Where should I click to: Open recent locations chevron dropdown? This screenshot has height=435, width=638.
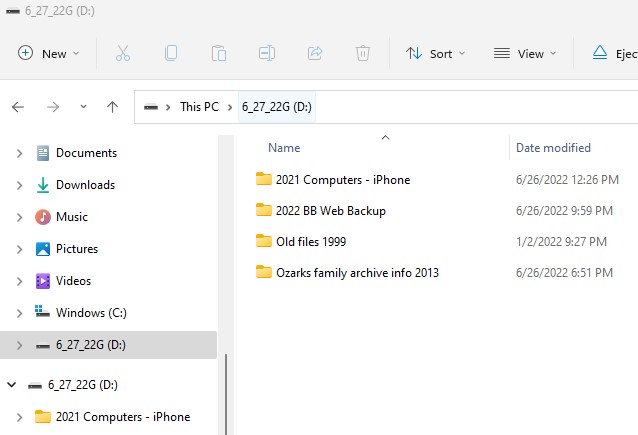83,107
